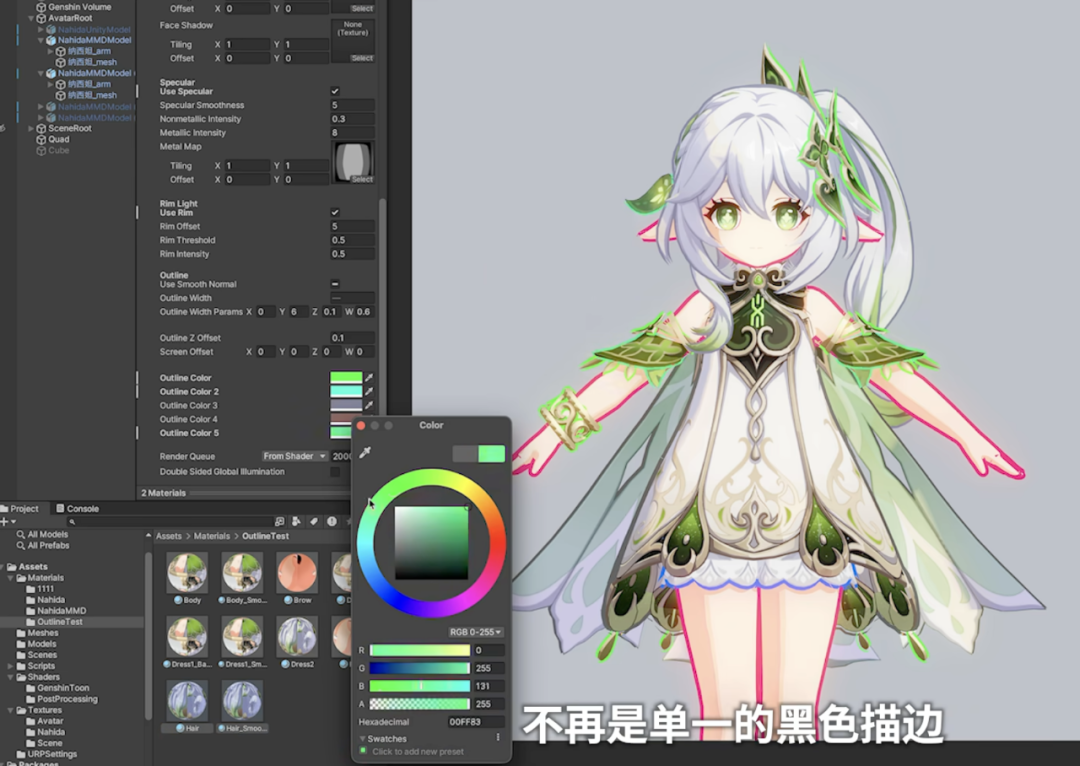Click the GenshinToon folder icon
This screenshot has width=1080, height=766.
[x=31, y=688]
